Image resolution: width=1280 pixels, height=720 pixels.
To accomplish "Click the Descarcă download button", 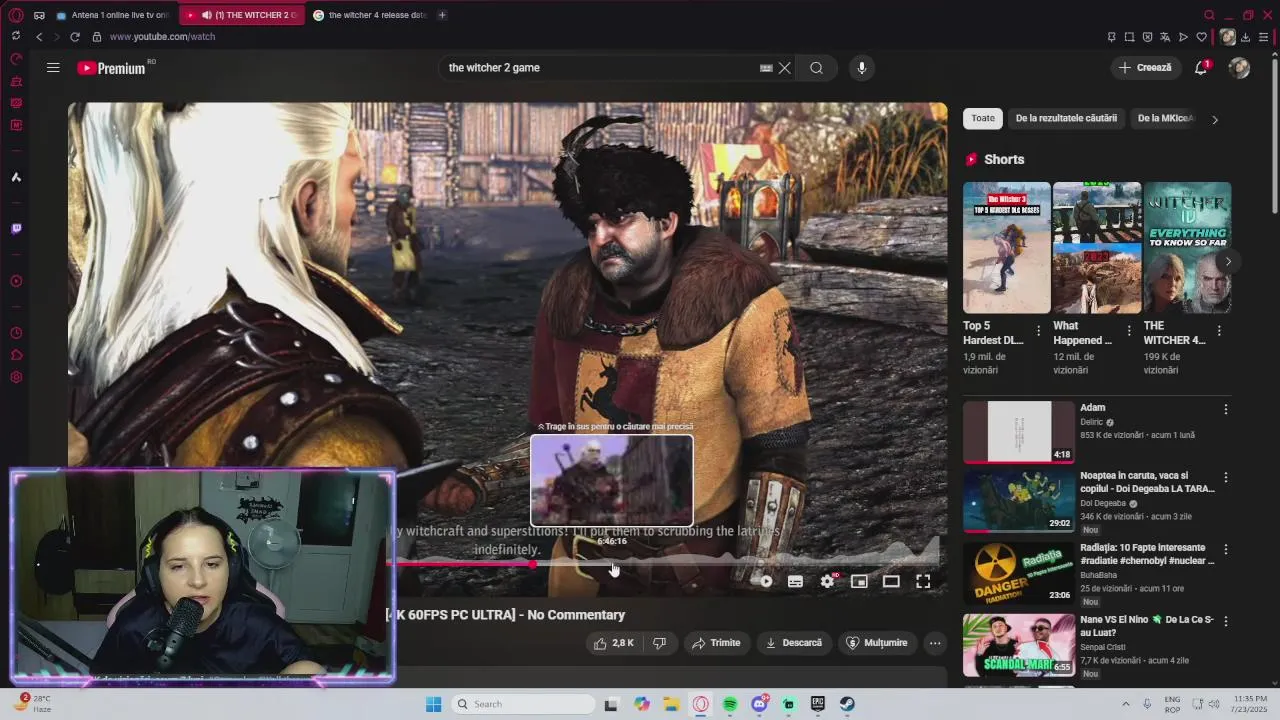I will coord(793,643).
